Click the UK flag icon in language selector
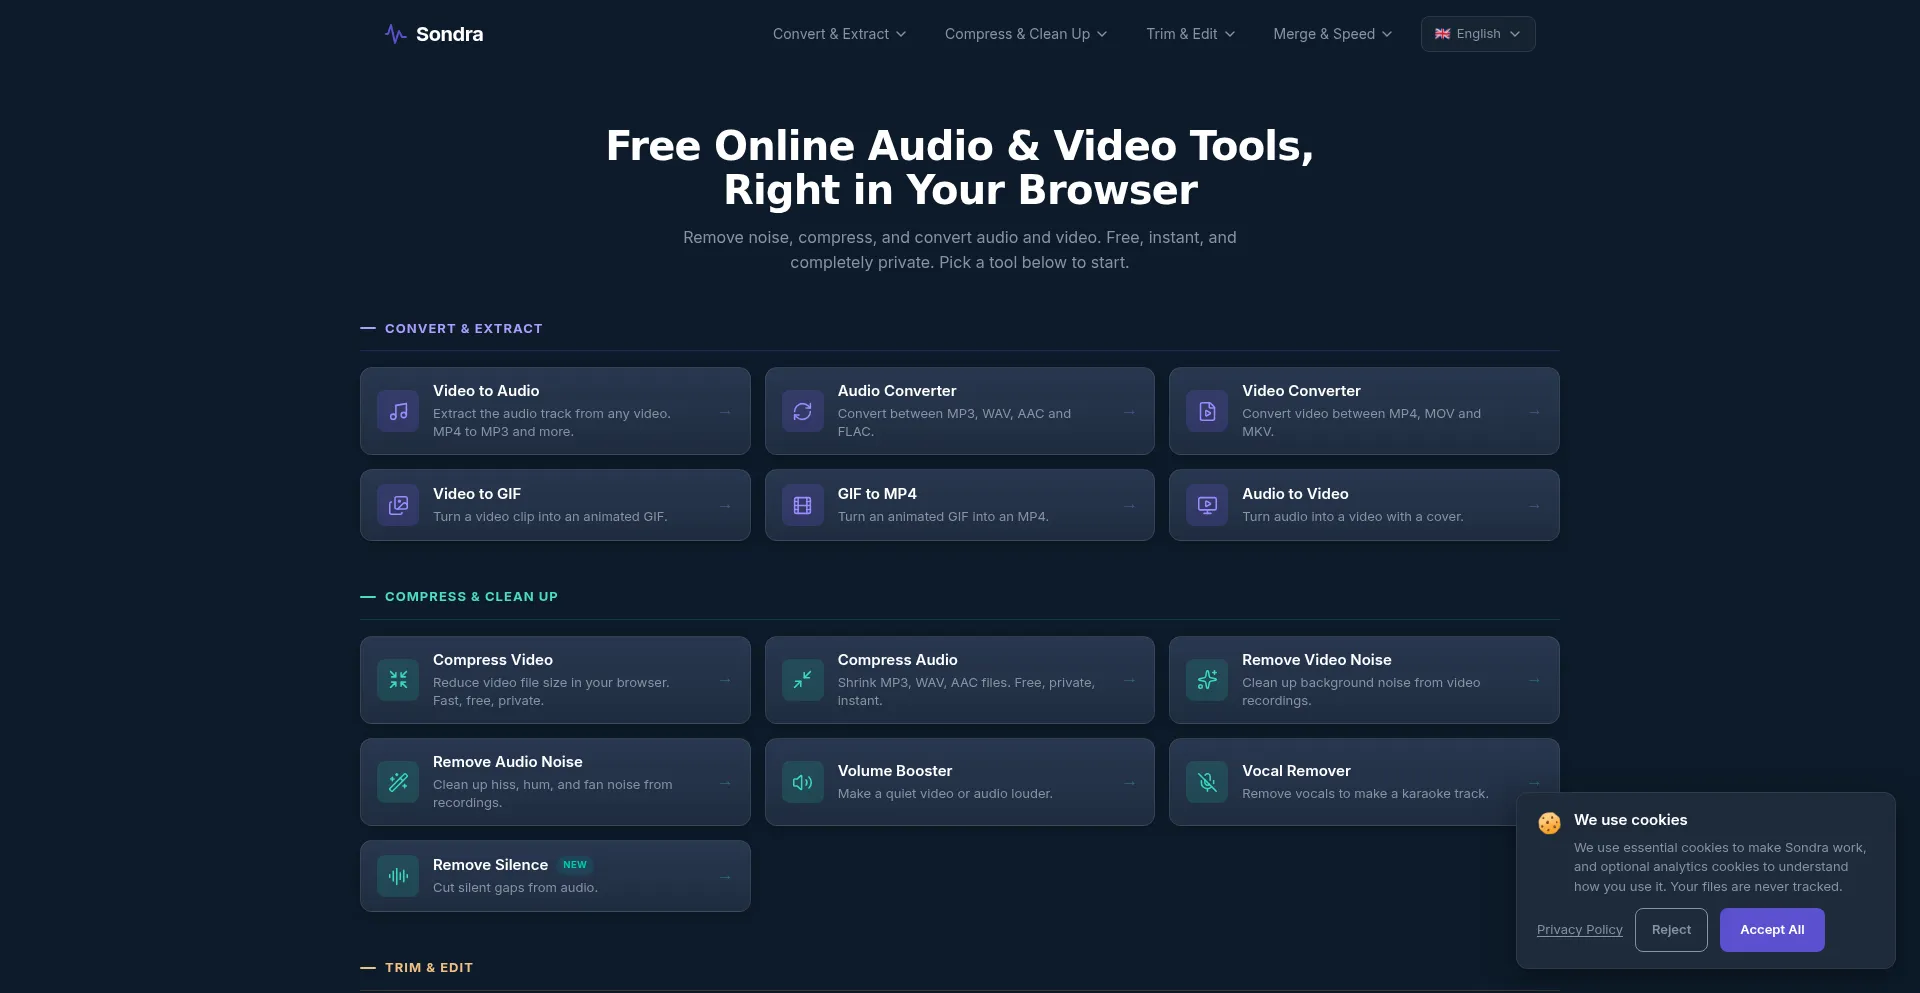The height and width of the screenshot is (993, 1920). click(1442, 34)
